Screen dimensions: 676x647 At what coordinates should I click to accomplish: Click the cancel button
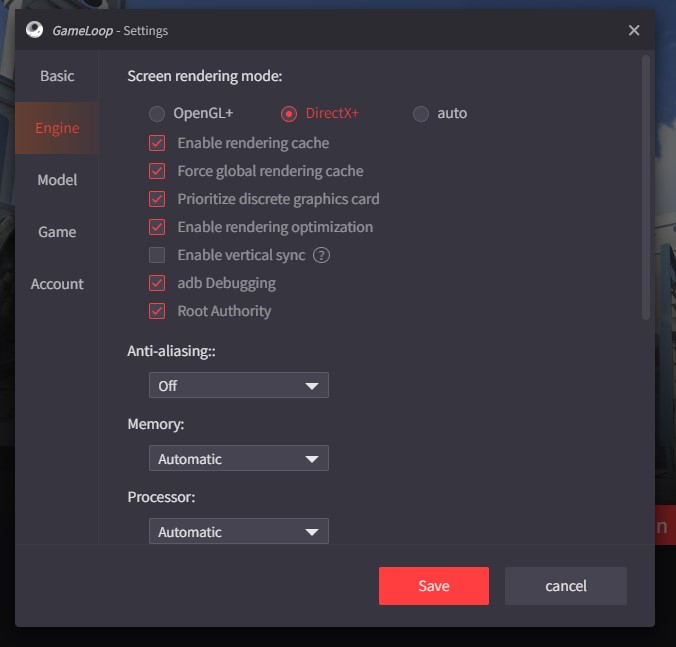(x=566, y=586)
